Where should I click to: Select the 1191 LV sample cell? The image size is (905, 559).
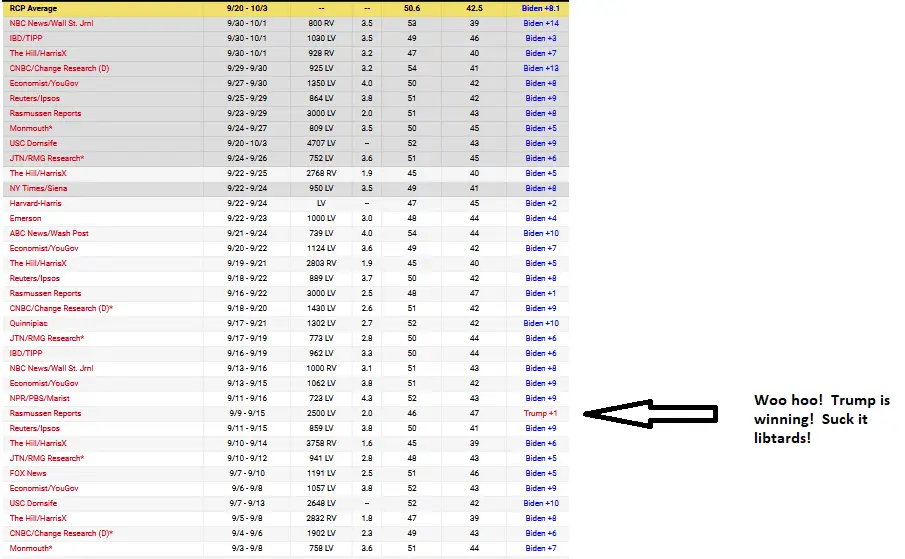point(321,473)
